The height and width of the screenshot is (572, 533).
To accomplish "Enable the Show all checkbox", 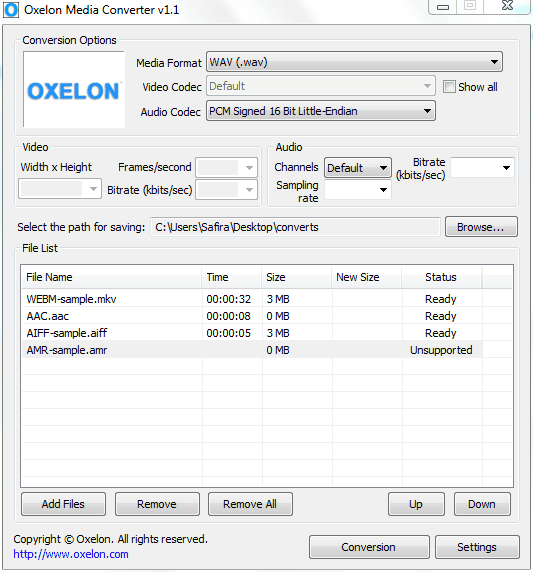I will (449, 87).
